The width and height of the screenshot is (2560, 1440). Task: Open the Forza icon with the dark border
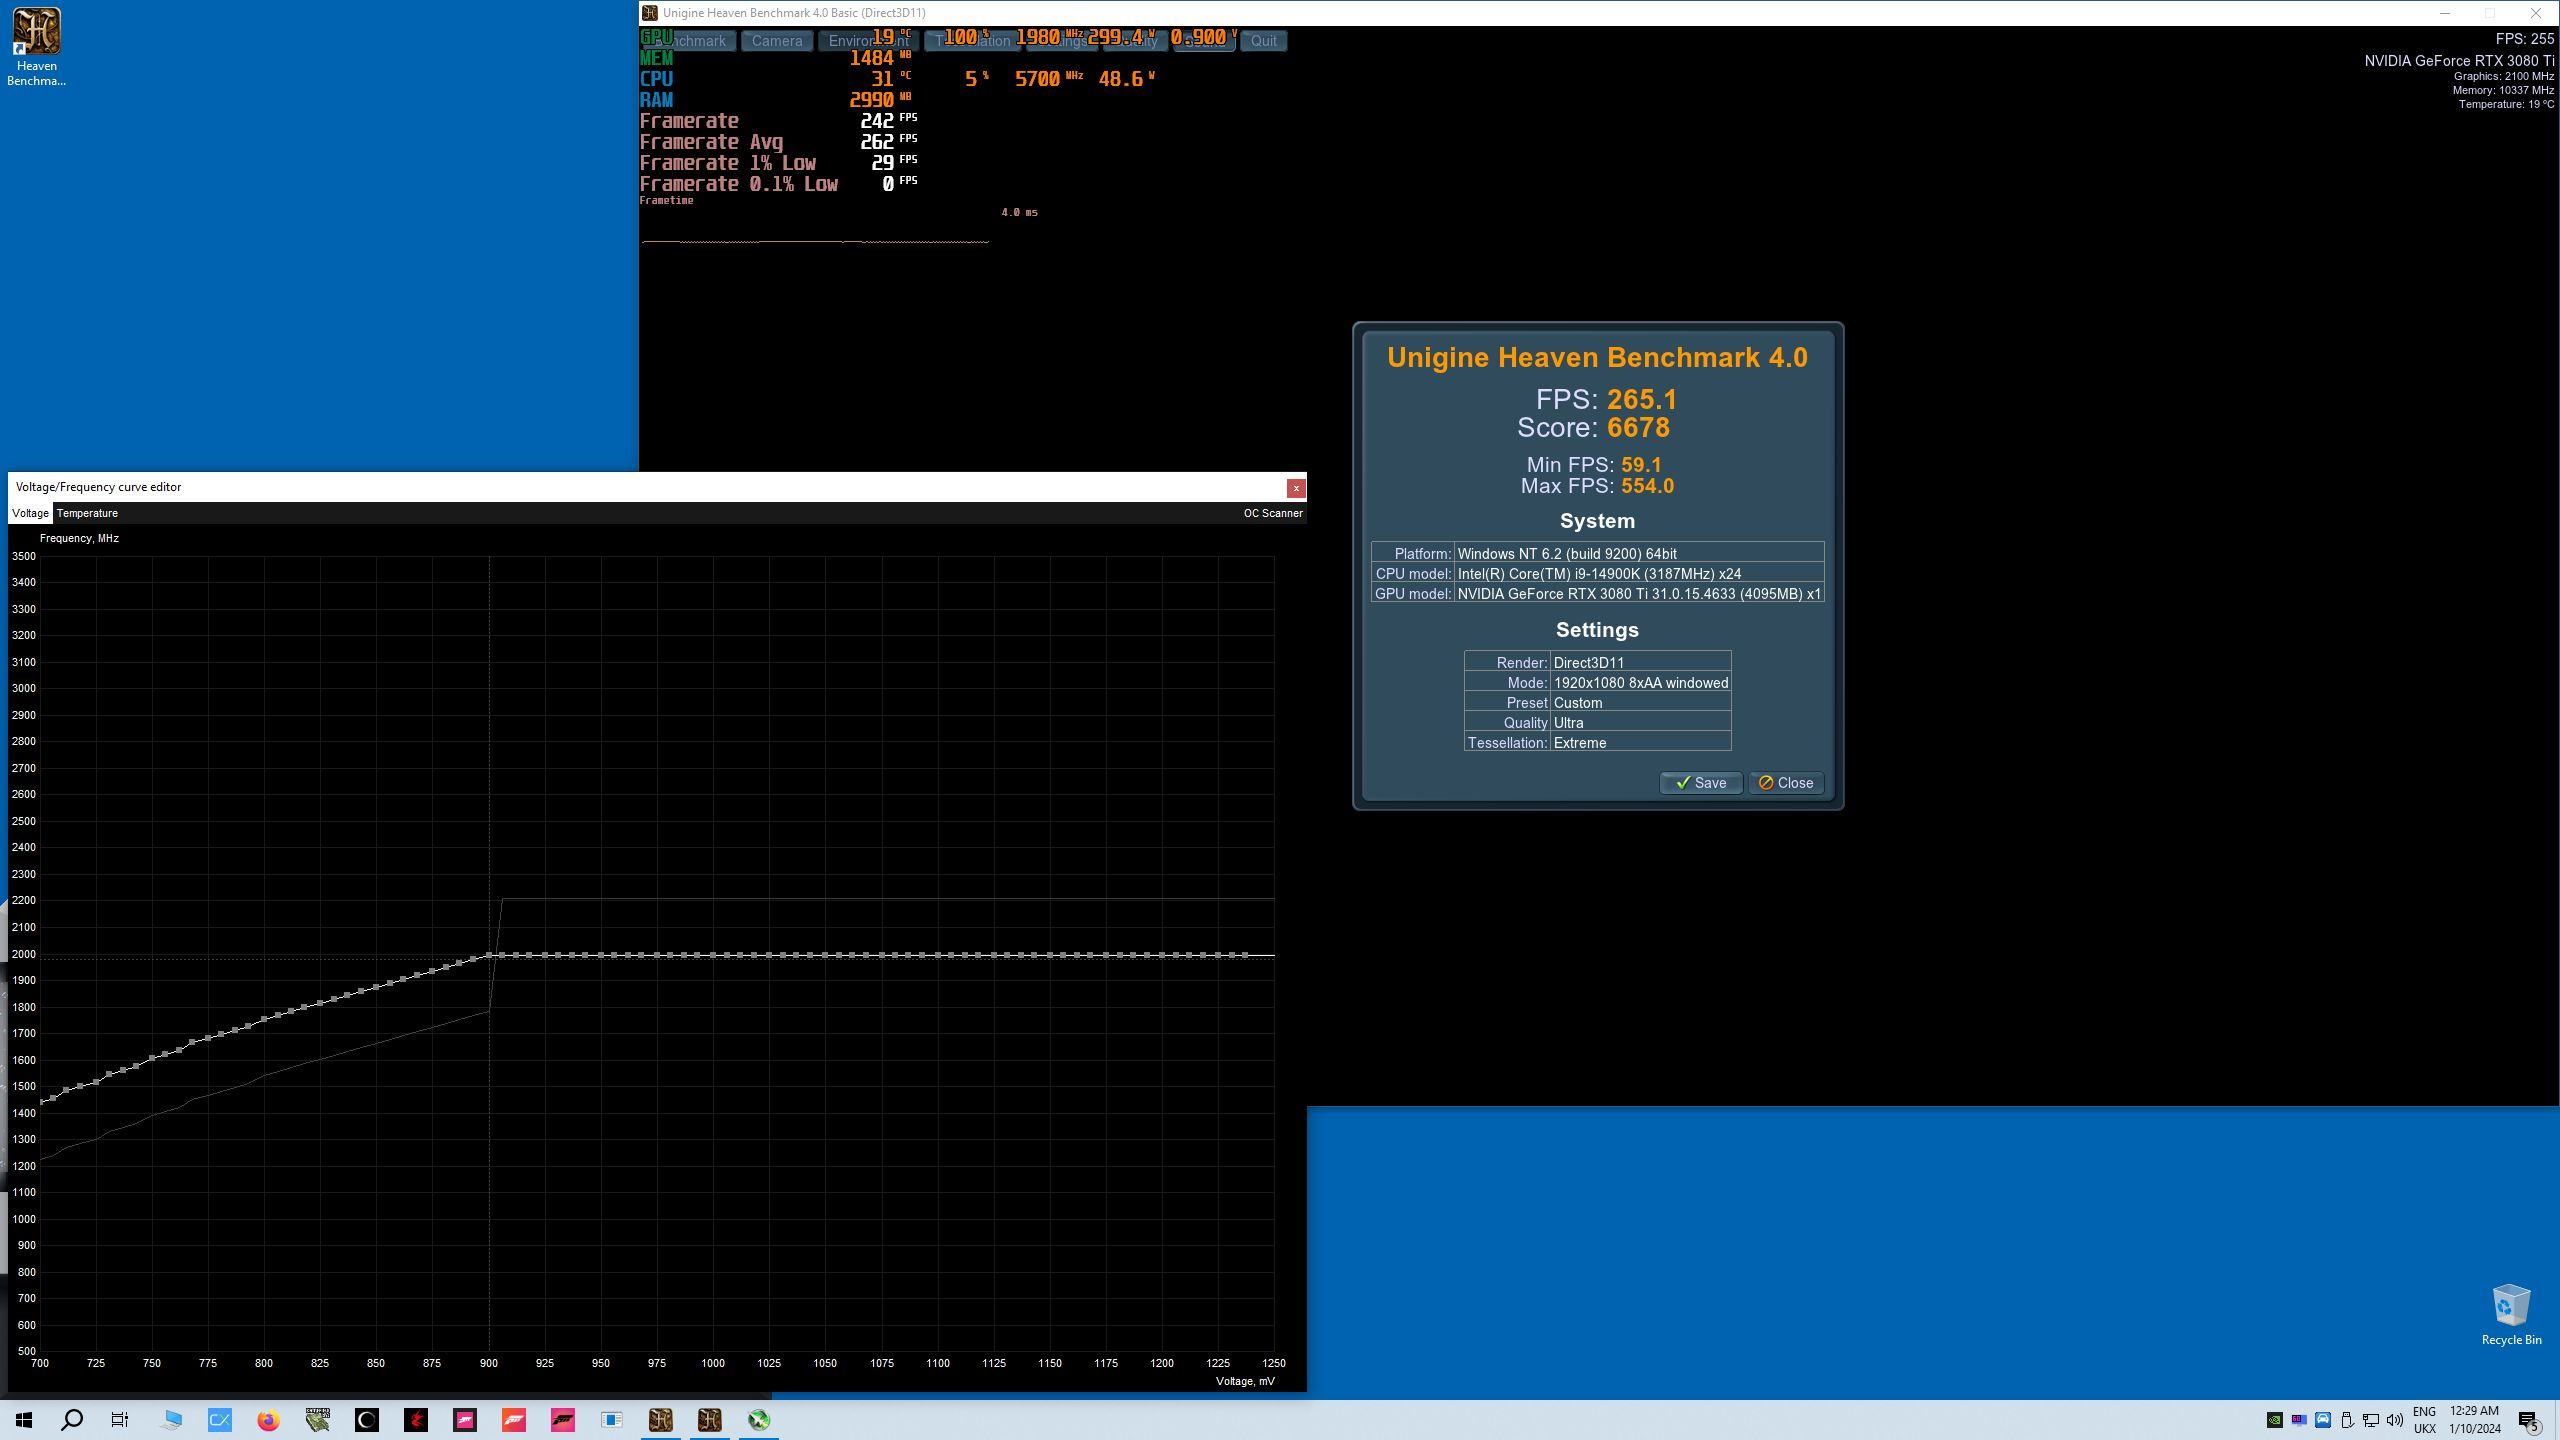465,1420
